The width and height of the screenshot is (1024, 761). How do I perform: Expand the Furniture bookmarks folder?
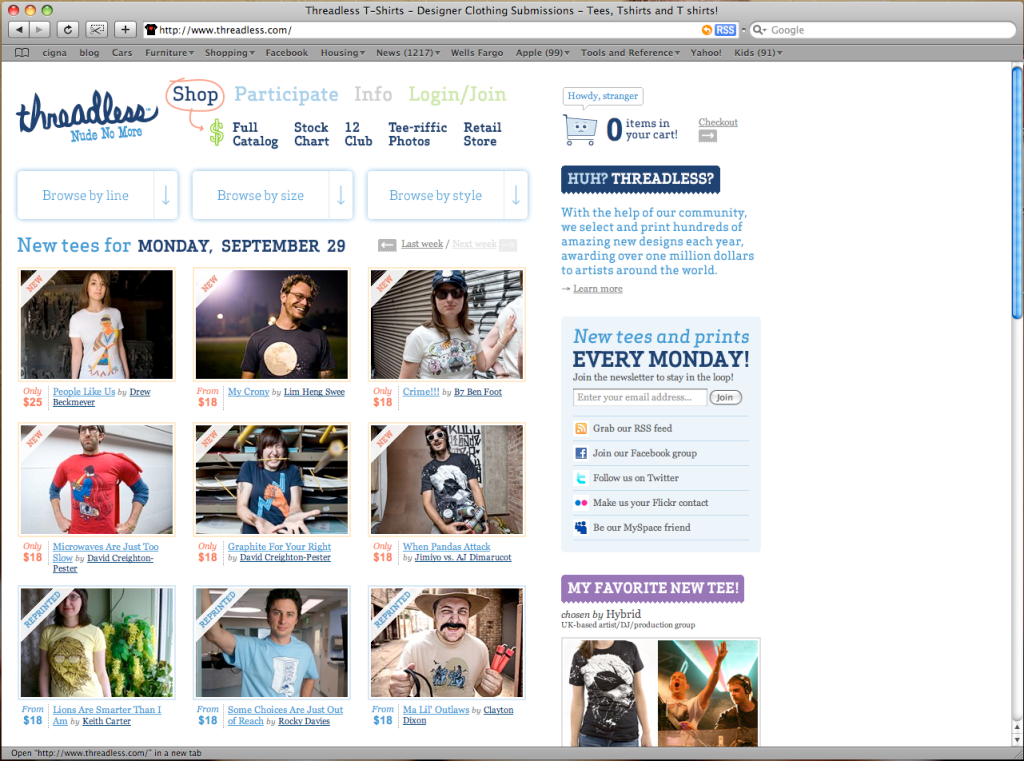169,52
